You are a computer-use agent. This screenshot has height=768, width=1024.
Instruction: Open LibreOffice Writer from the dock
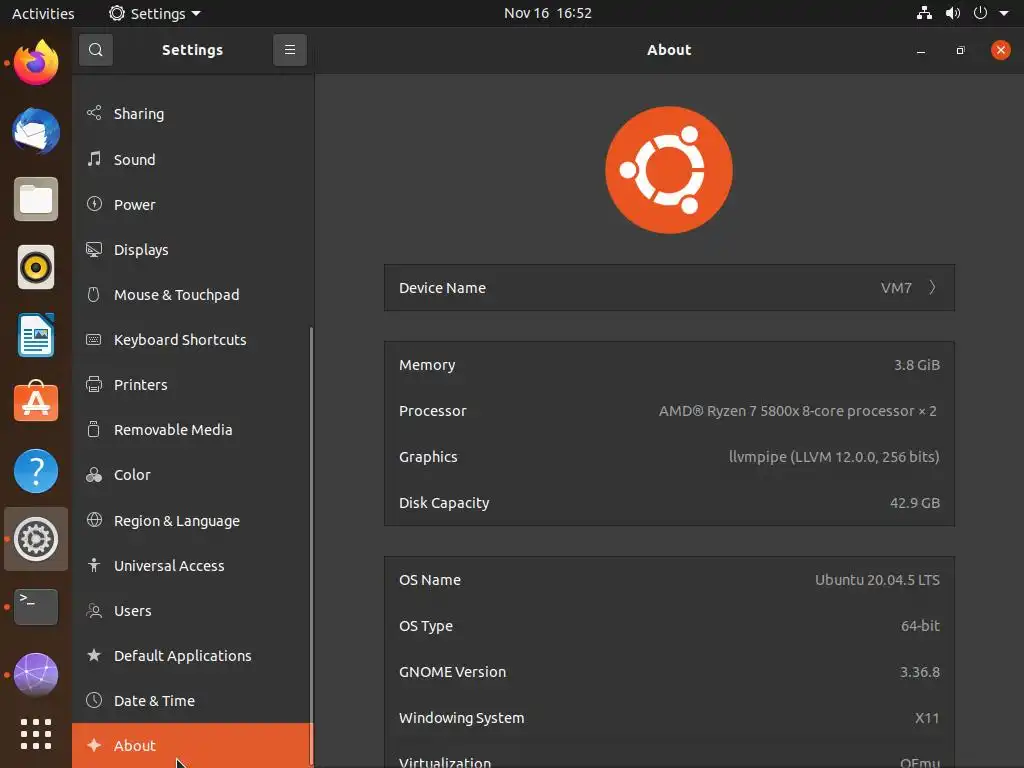click(36, 335)
